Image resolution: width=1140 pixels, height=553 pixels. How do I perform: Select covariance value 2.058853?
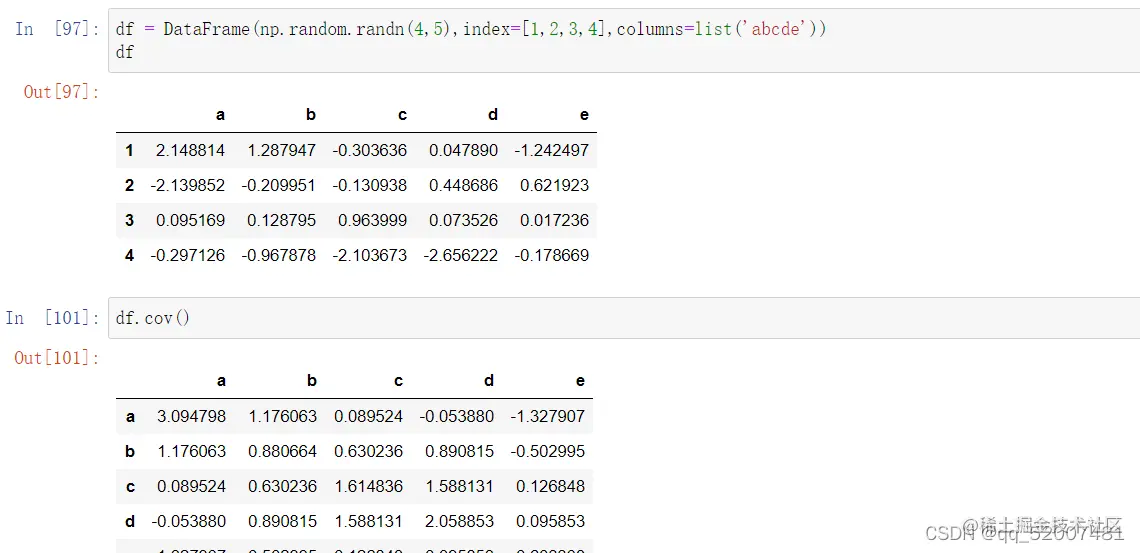click(x=459, y=521)
